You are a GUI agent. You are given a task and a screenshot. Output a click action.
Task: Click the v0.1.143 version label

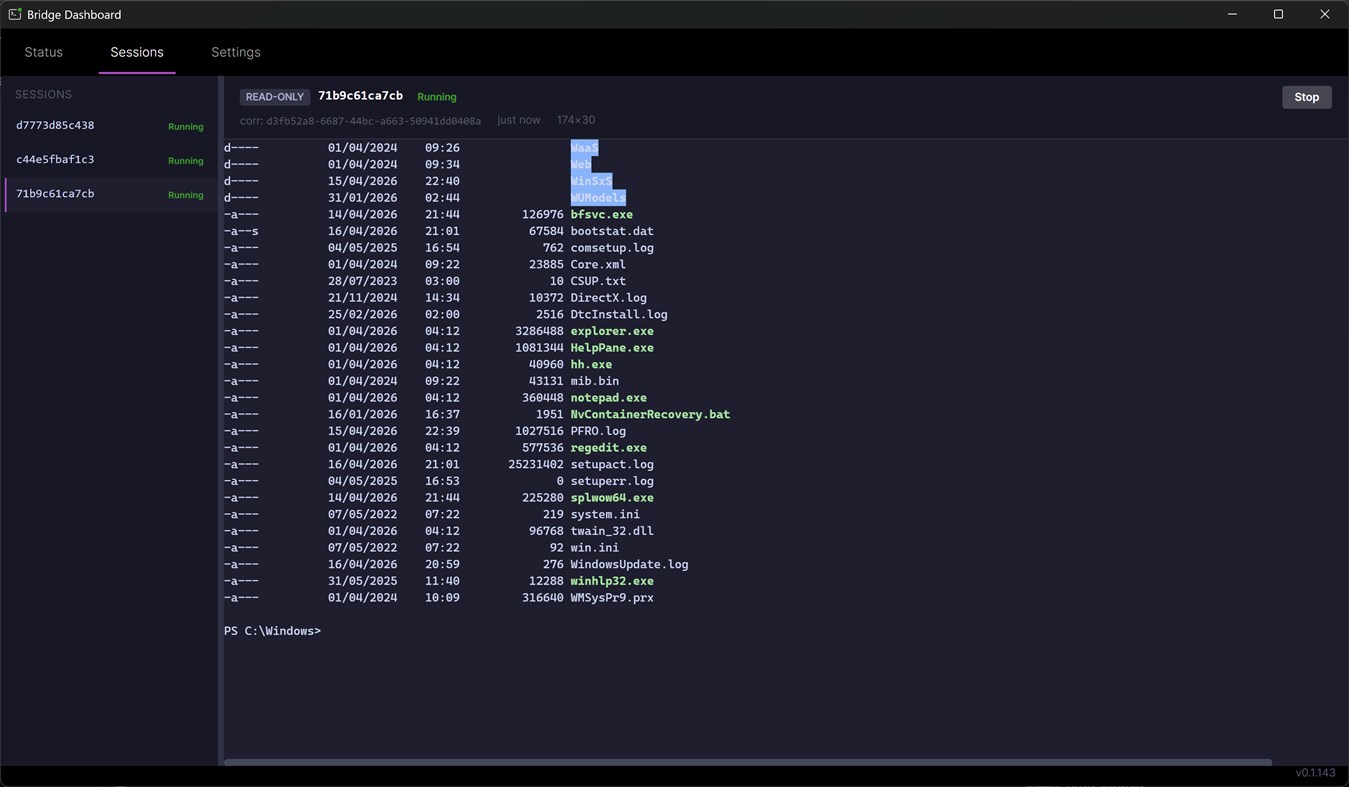click(1315, 773)
